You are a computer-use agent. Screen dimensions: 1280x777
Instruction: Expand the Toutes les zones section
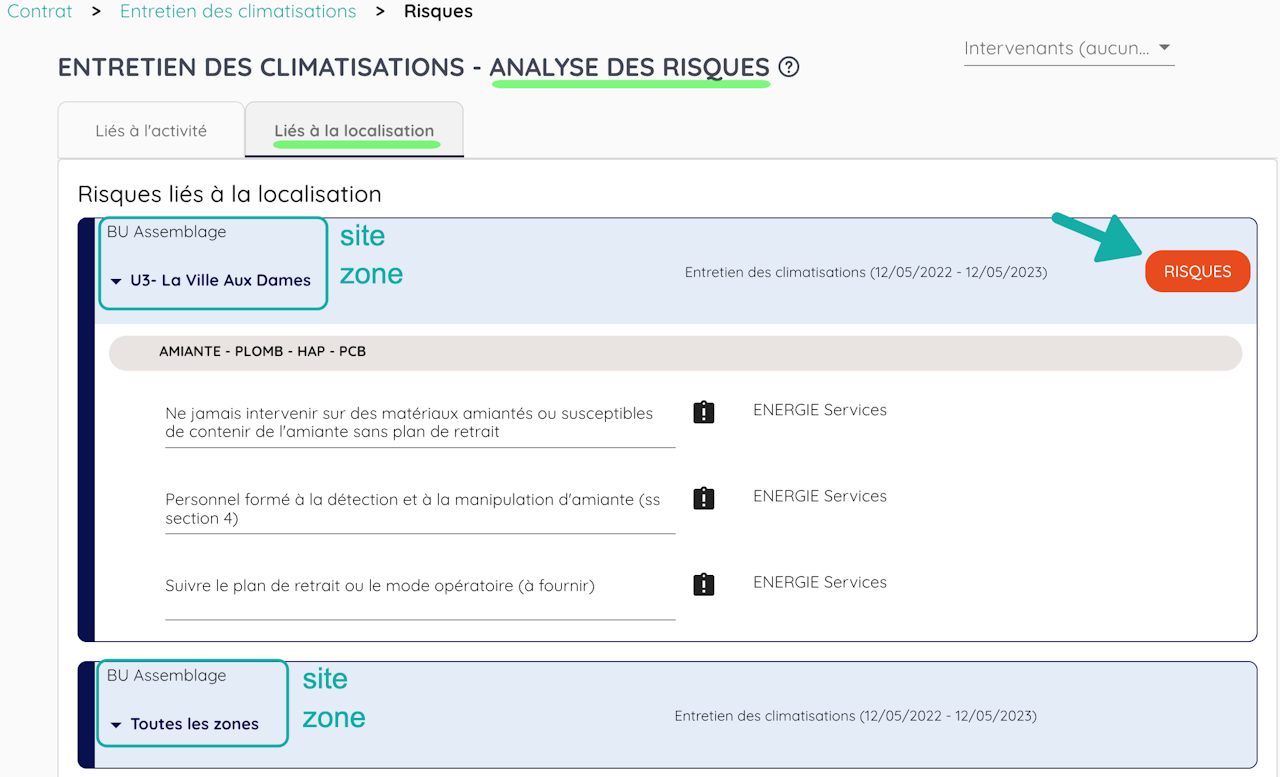tap(116, 725)
